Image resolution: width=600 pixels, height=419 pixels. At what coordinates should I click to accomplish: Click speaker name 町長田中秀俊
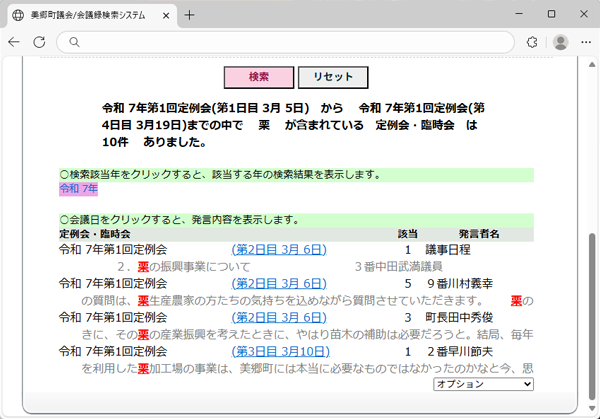point(459,317)
